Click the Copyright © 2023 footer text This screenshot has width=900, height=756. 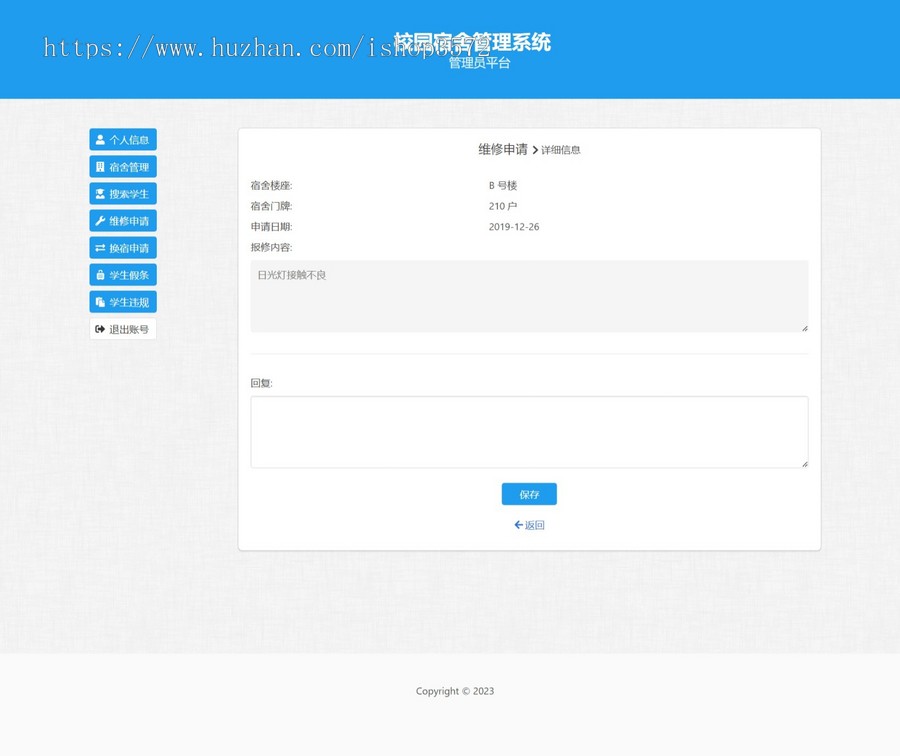click(x=455, y=691)
